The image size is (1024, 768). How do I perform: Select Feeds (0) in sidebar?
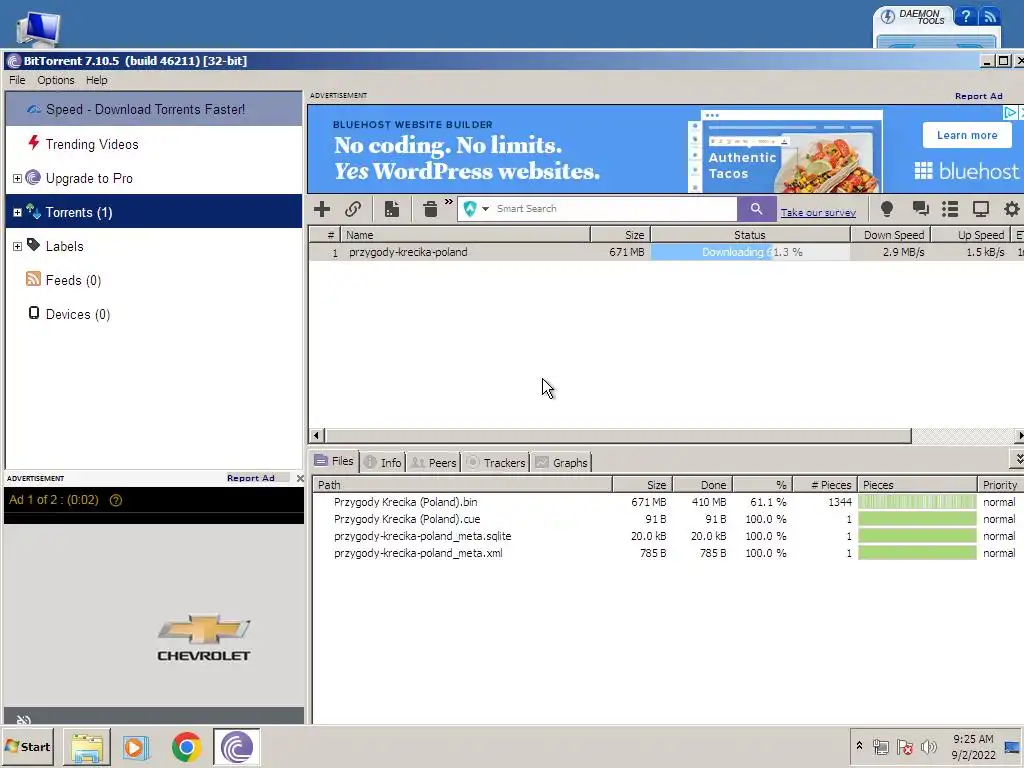point(154,280)
